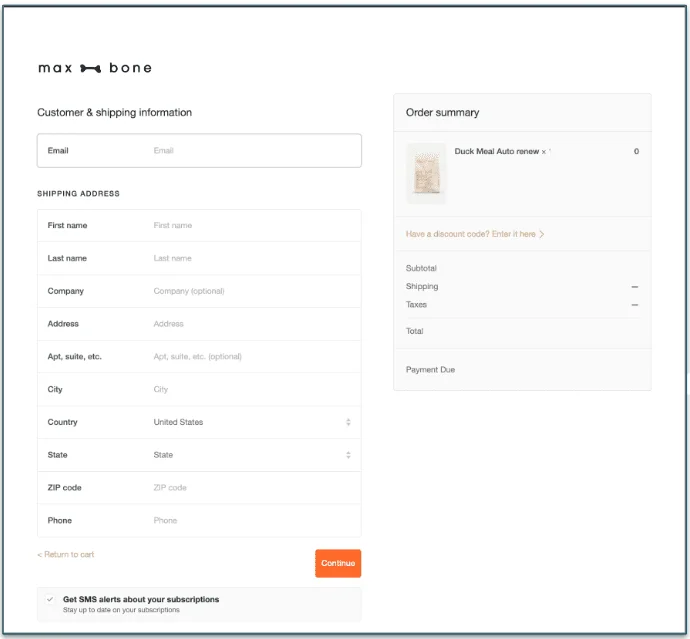Click the ZIP code field
690x639 pixels.
pyautogui.click(x=199, y=488)
